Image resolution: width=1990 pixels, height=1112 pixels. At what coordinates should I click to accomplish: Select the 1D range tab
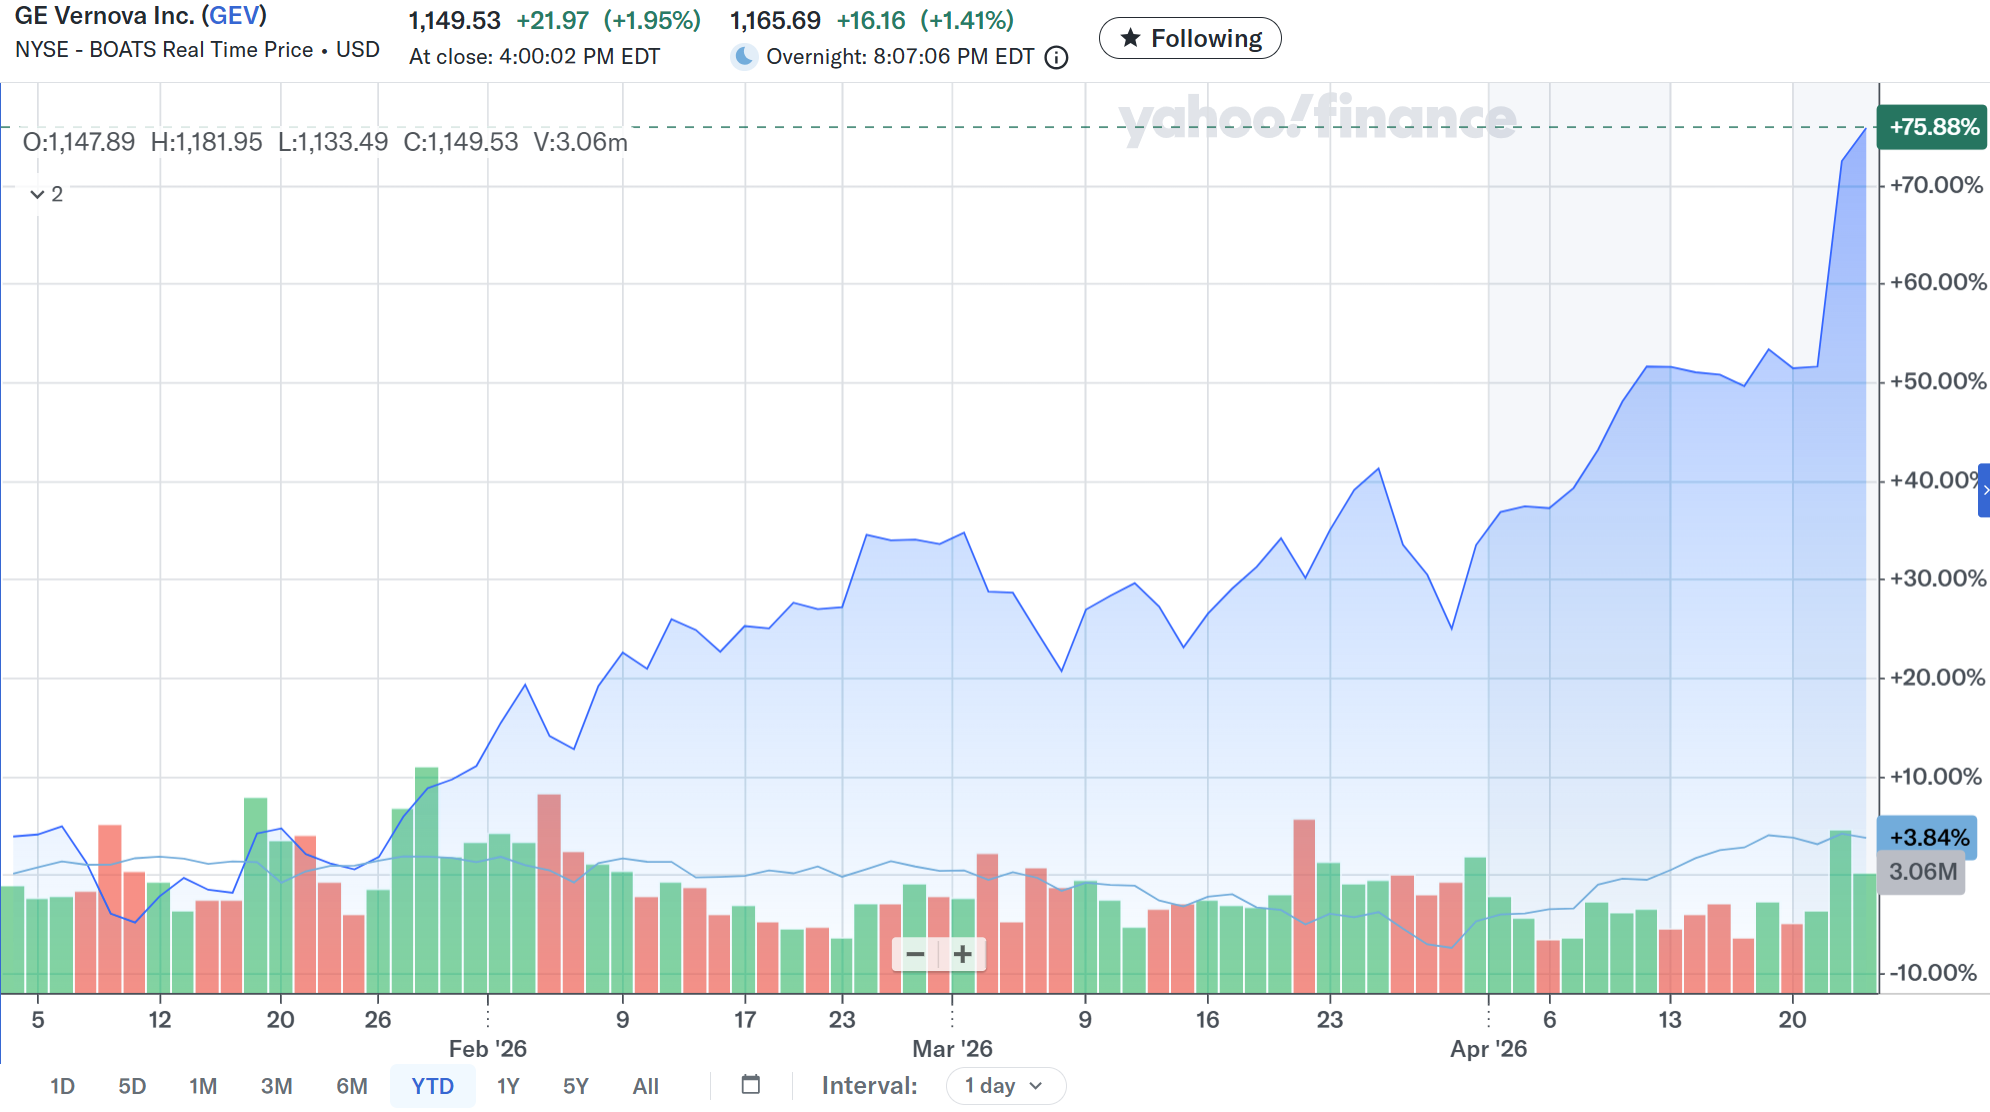coord(62,1086)
